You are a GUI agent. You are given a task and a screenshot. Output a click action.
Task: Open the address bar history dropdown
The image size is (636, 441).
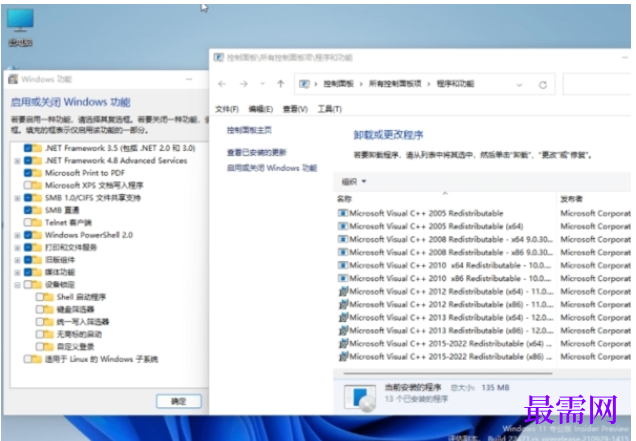519,85
